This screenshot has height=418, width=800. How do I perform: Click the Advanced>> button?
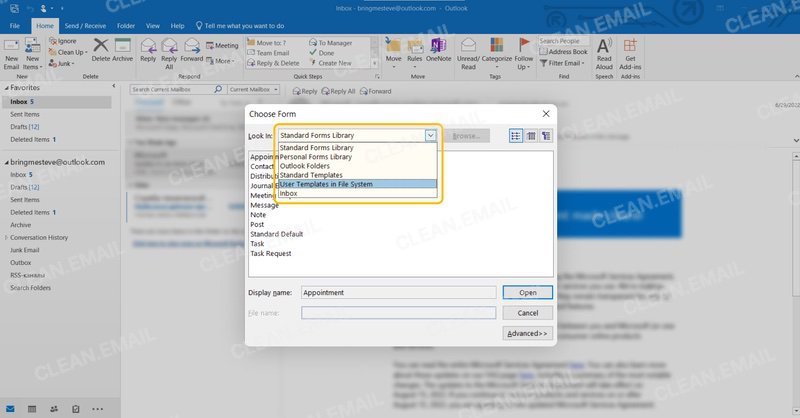(x=528, y=333)
